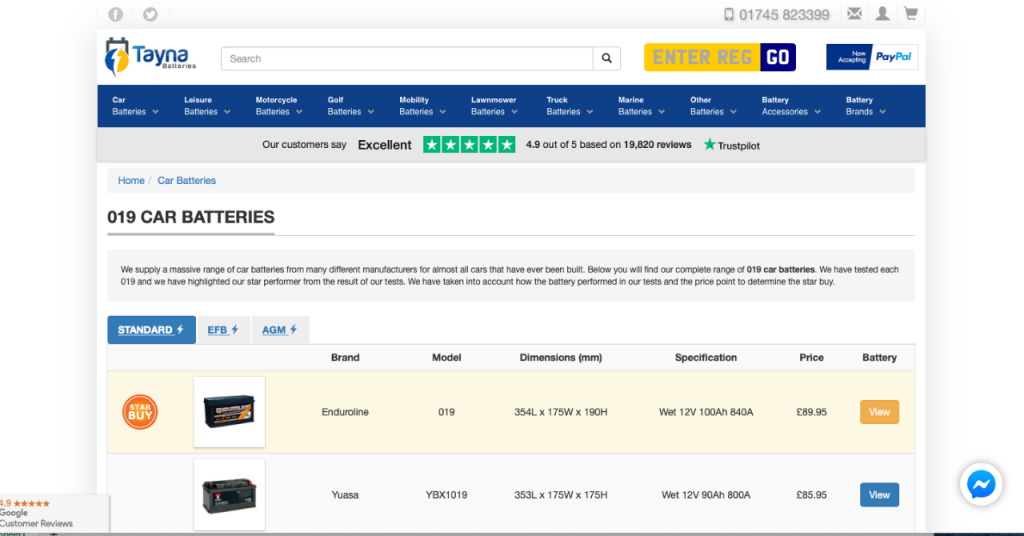Click the Price column header
Screen dimensions: 1024x536
tap(811, 358)
